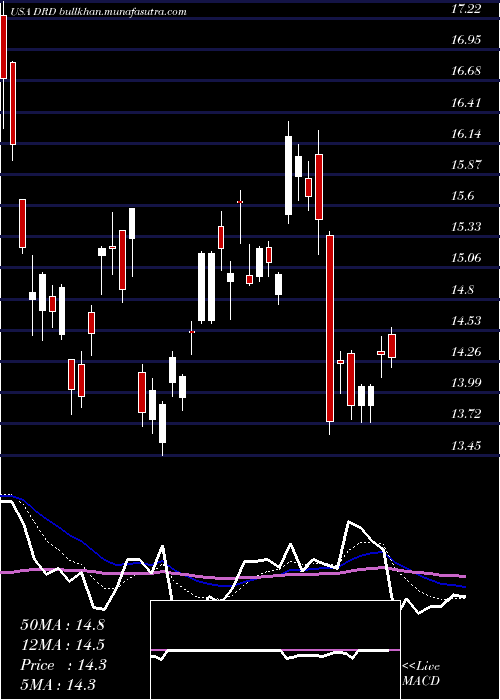Click the 13.45 price axis label

point(466,446)
